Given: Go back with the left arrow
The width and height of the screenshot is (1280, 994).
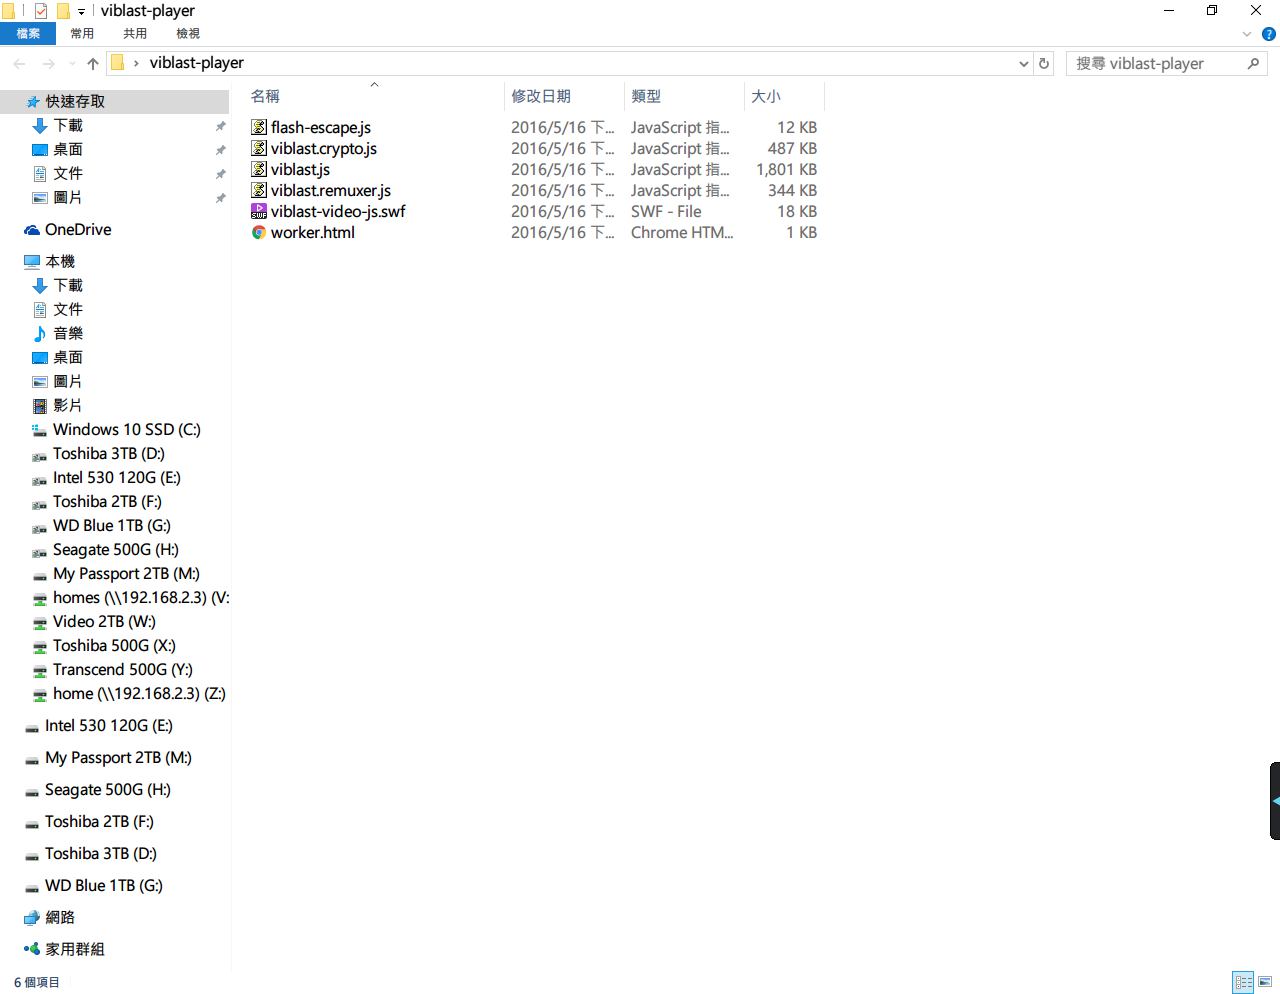Looking at the screenshot, I should coord(19,63).
